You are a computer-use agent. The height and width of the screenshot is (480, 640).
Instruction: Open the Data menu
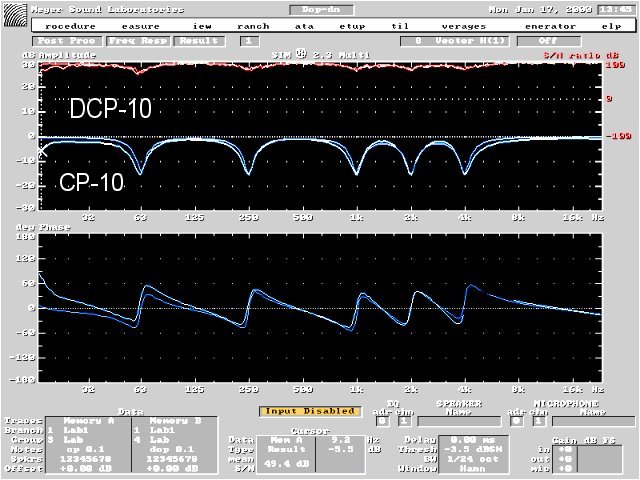304,26
